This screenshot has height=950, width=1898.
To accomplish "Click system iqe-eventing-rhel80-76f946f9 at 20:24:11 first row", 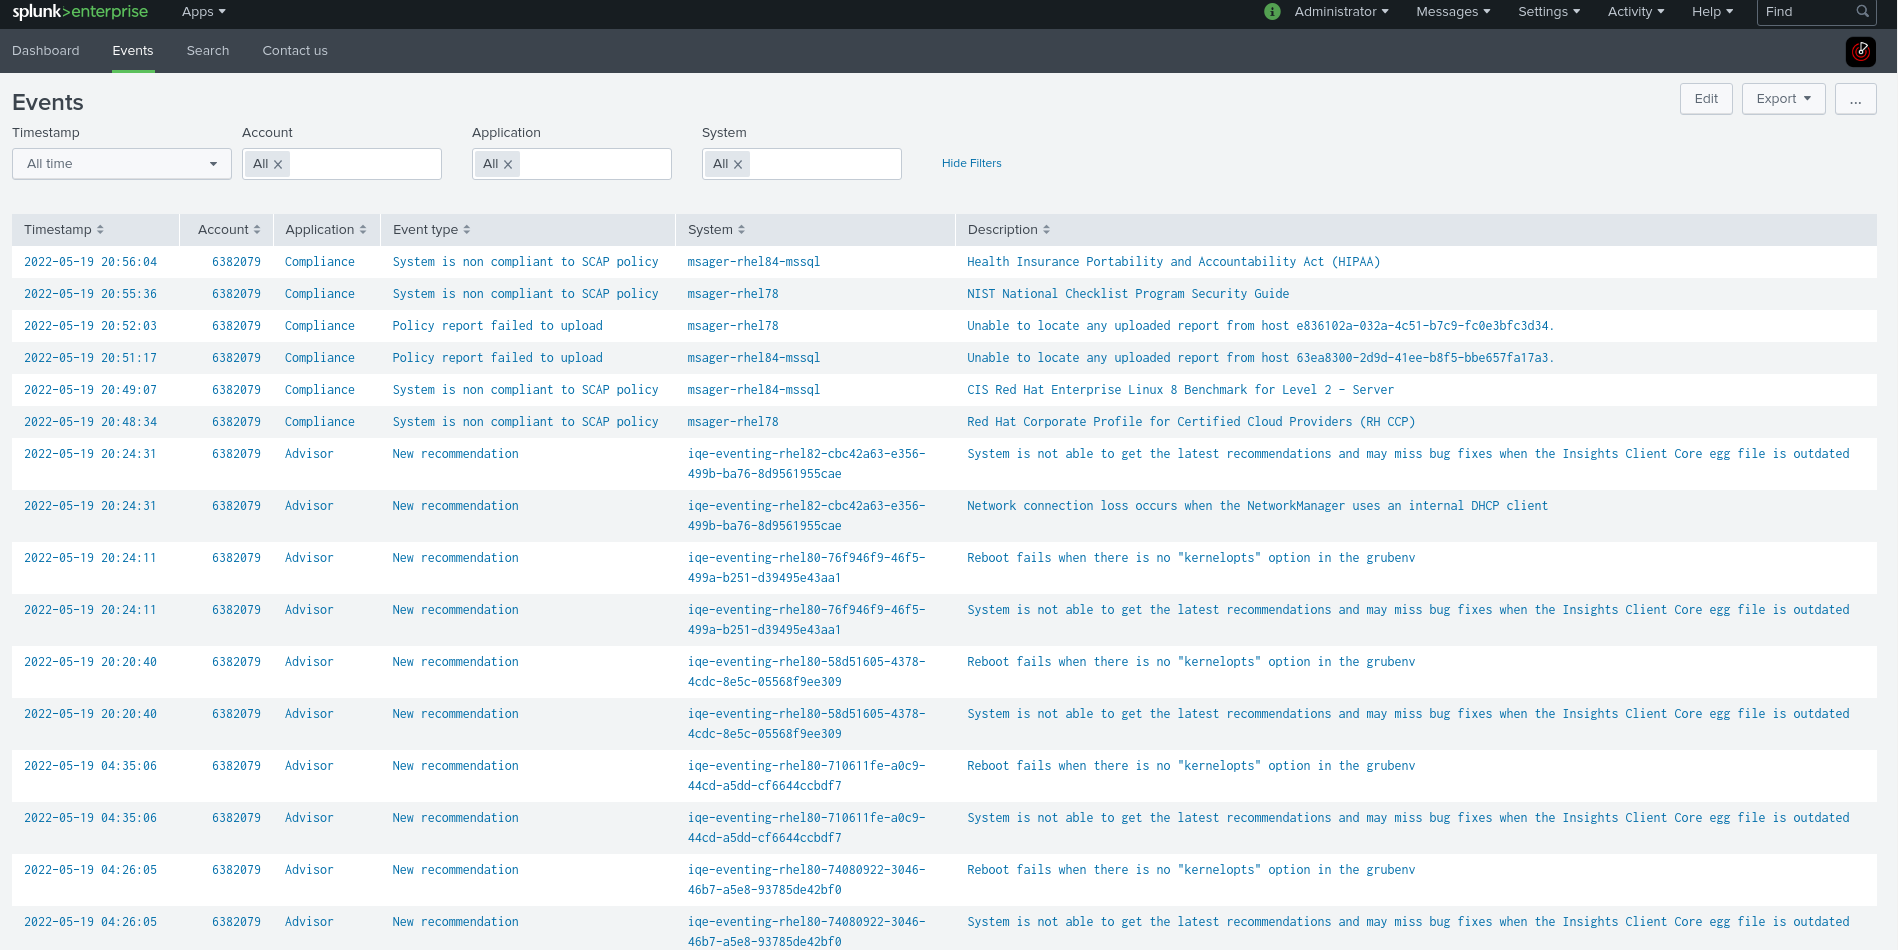I will [806, 568].
